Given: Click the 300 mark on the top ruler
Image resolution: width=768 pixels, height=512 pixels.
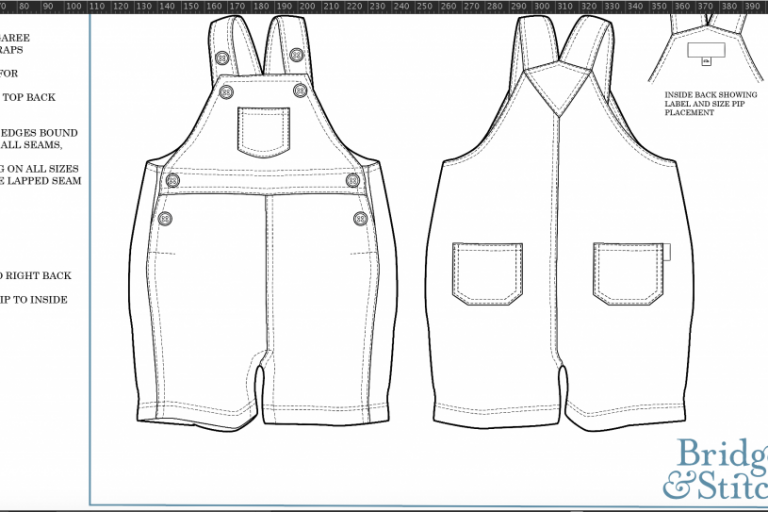Looking at the screenshot, I should (x=542, y=6).
